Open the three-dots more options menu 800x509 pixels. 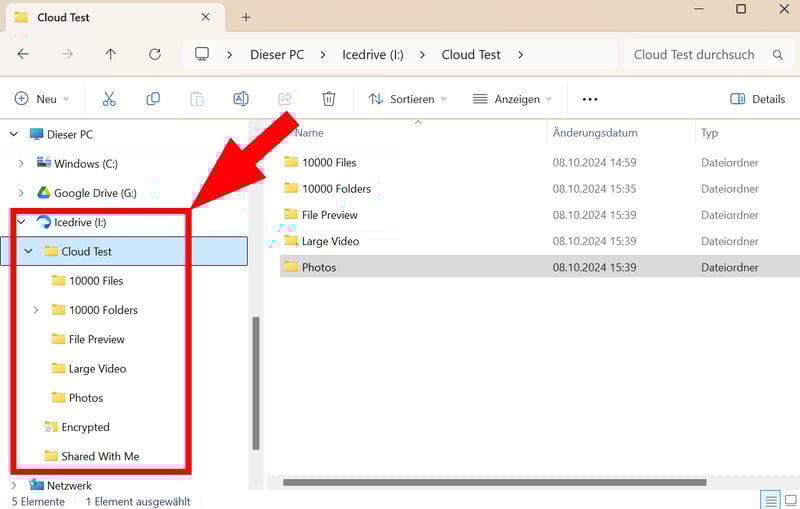point(590,99)
